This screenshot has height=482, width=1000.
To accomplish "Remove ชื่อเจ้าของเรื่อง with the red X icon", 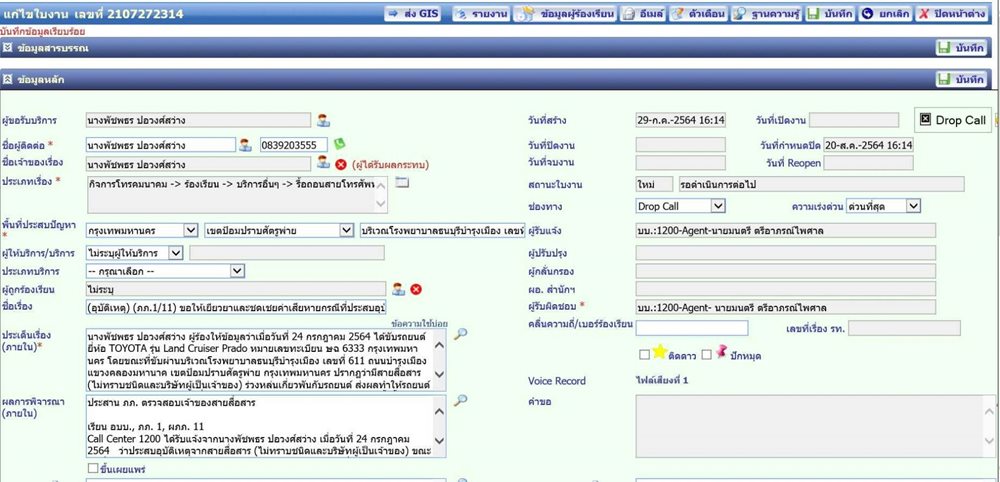I will 341,164.
